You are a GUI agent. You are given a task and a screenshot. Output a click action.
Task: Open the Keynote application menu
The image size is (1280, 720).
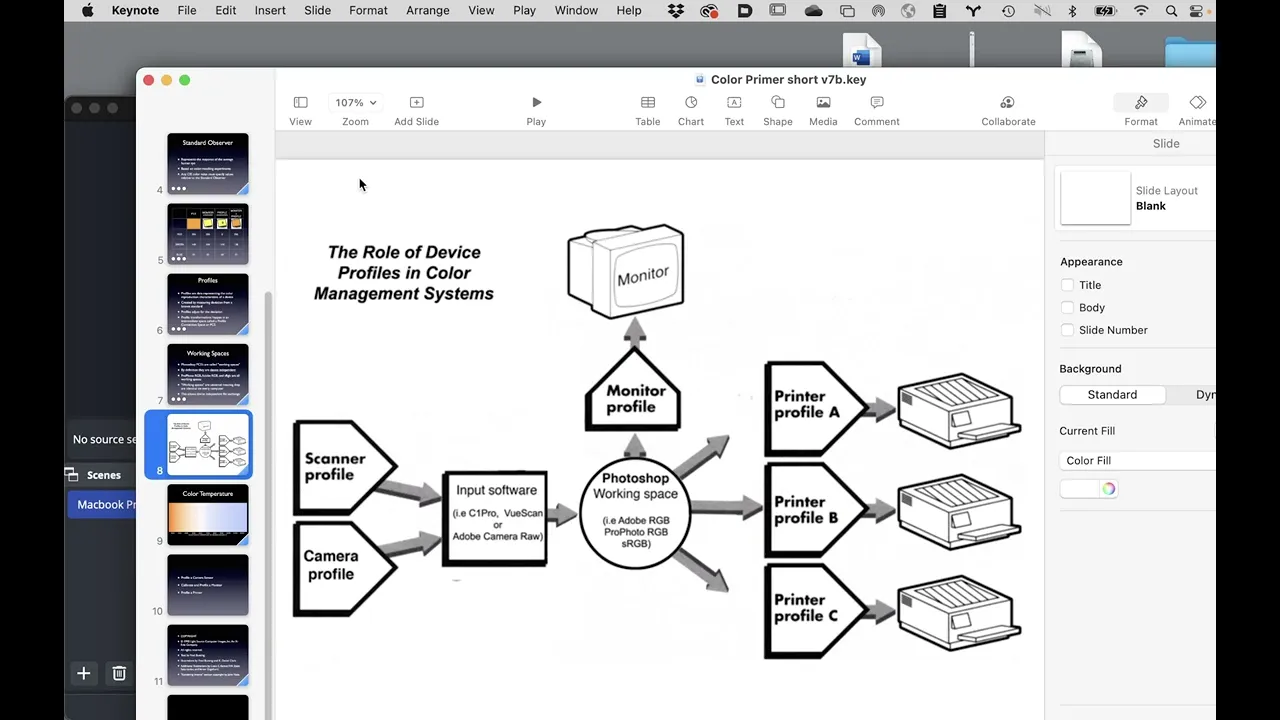[x=135, y=10]
